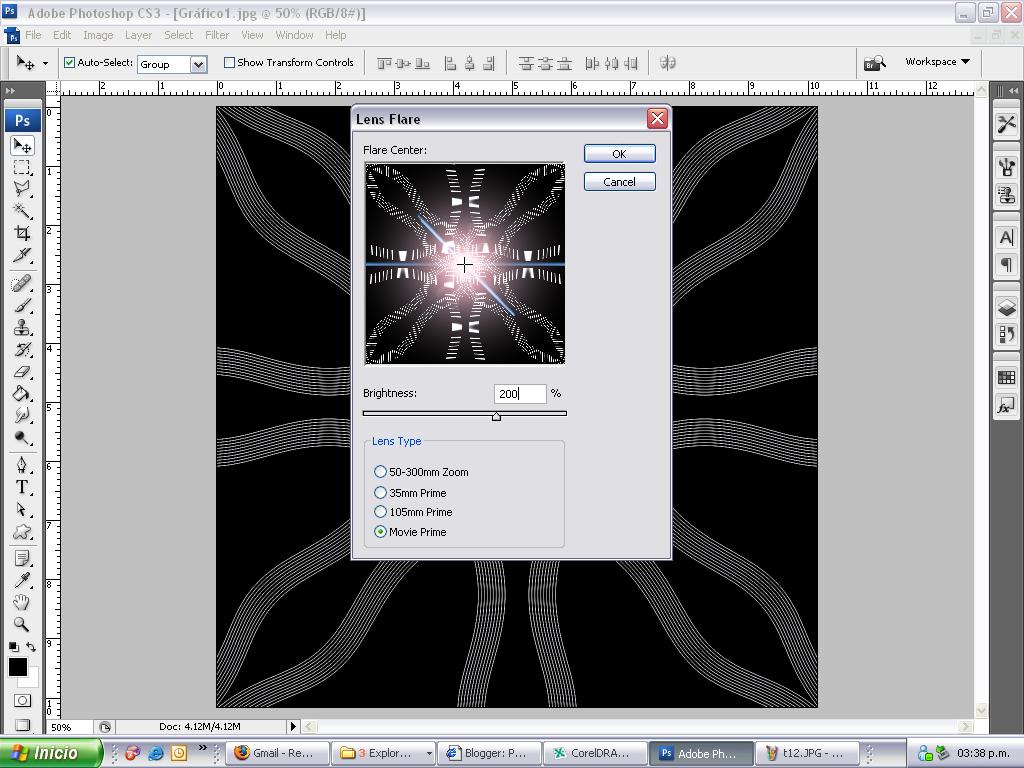Viewport: 1024px width, 768px height.
Task: Select the Zoom tool
Action: (x=22, y=624)
